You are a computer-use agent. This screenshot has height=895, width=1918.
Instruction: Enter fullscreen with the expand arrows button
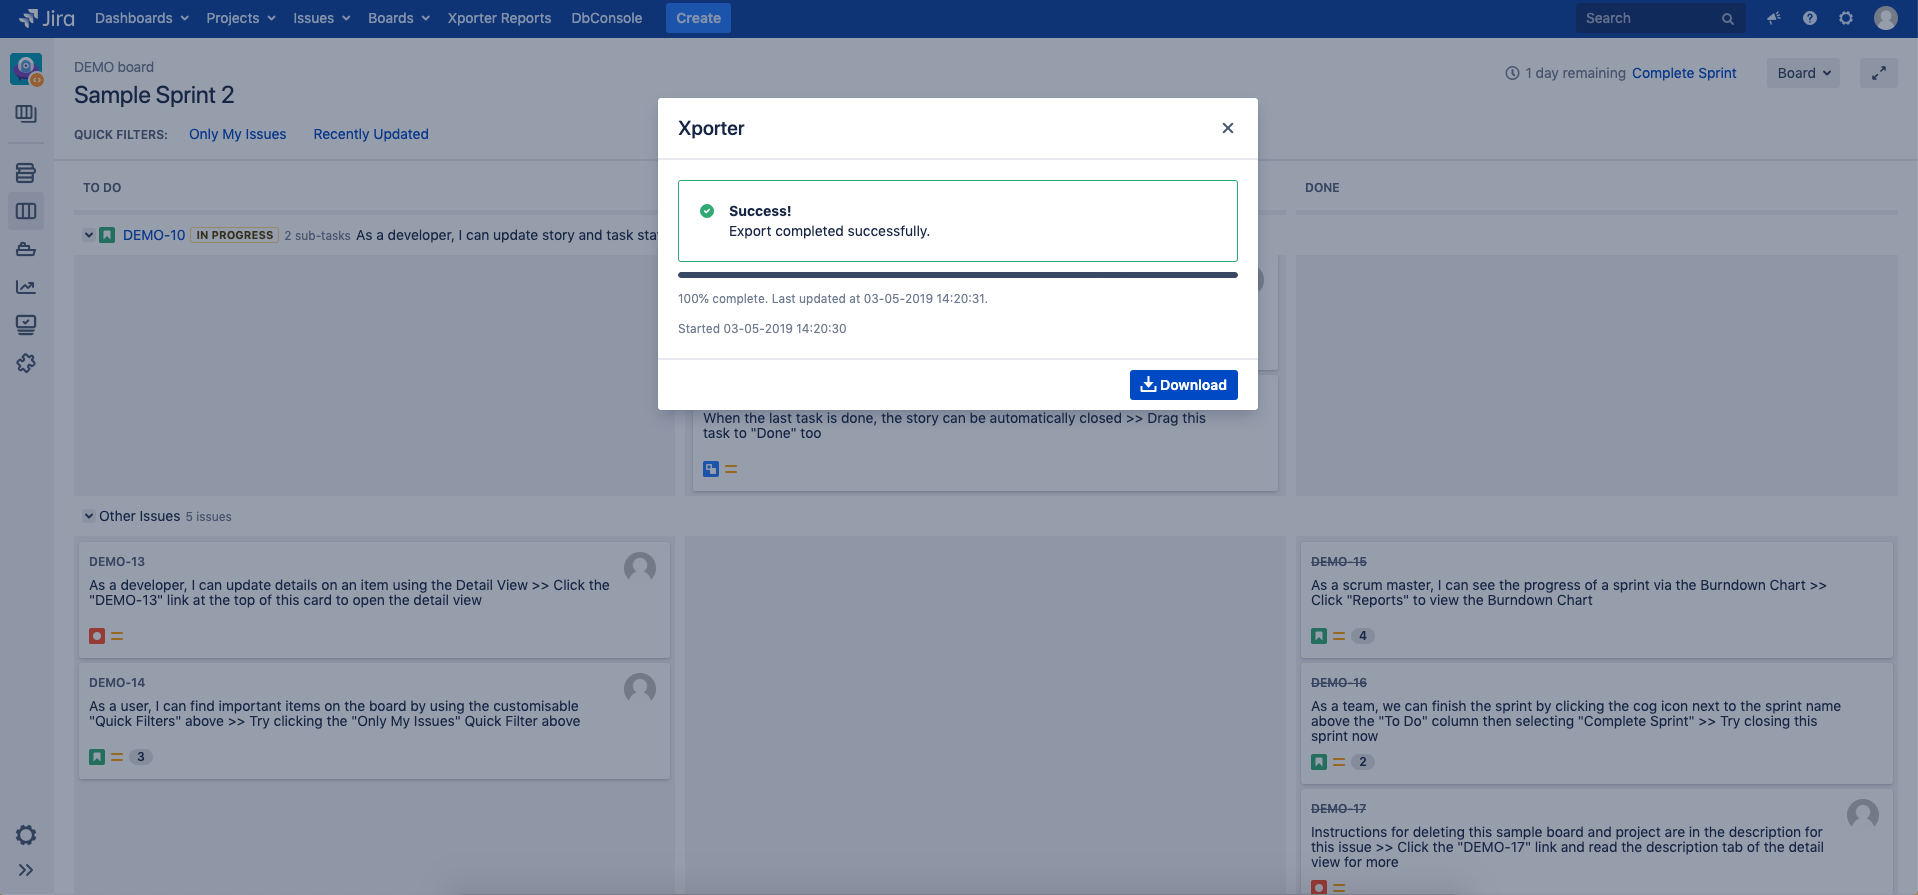pos(1878,73)
